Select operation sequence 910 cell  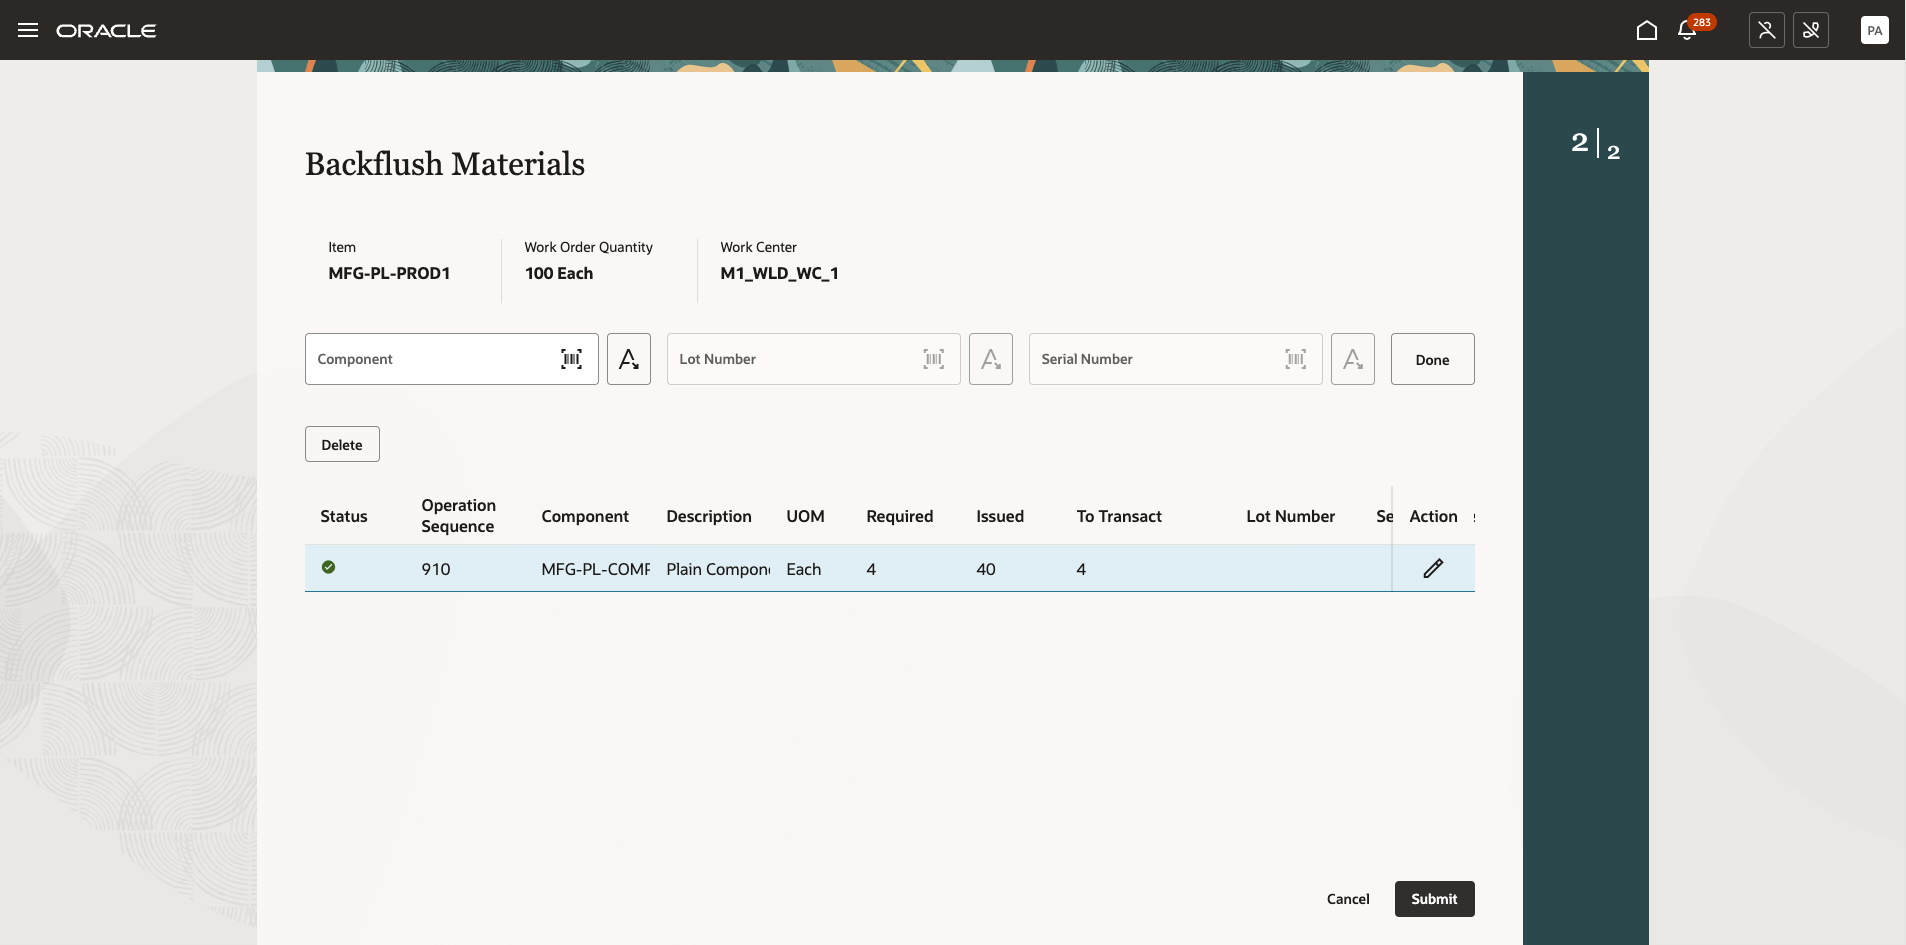tap(436, 569)
